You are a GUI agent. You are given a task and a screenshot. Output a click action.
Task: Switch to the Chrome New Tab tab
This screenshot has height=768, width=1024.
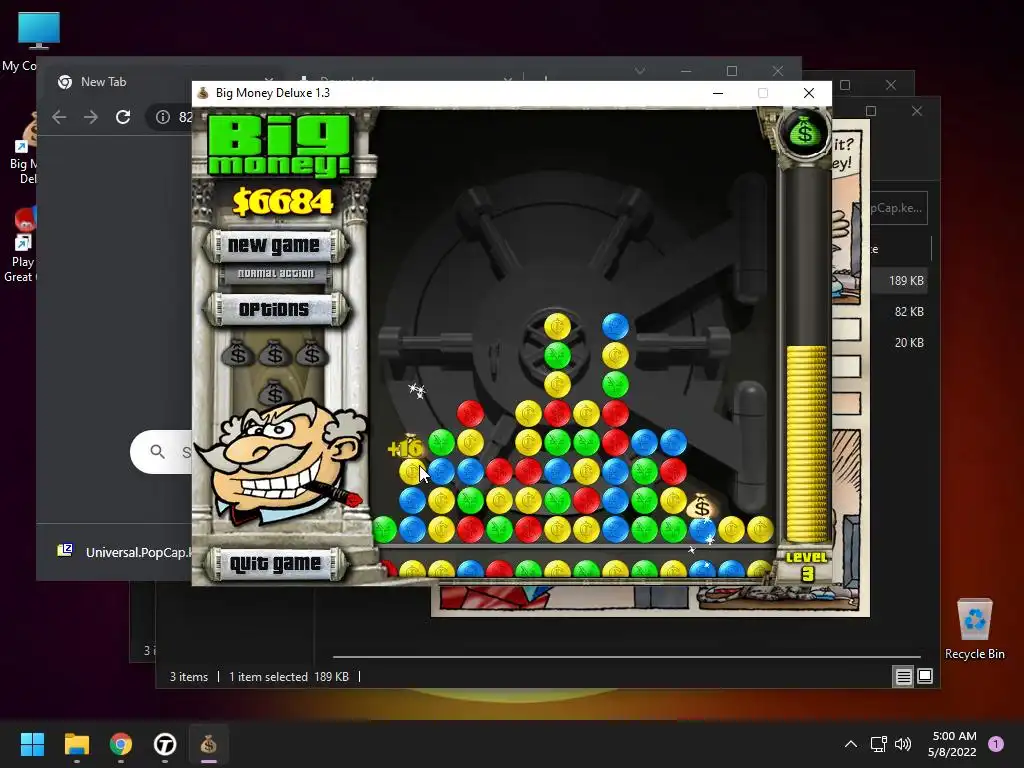click(104, 82)
